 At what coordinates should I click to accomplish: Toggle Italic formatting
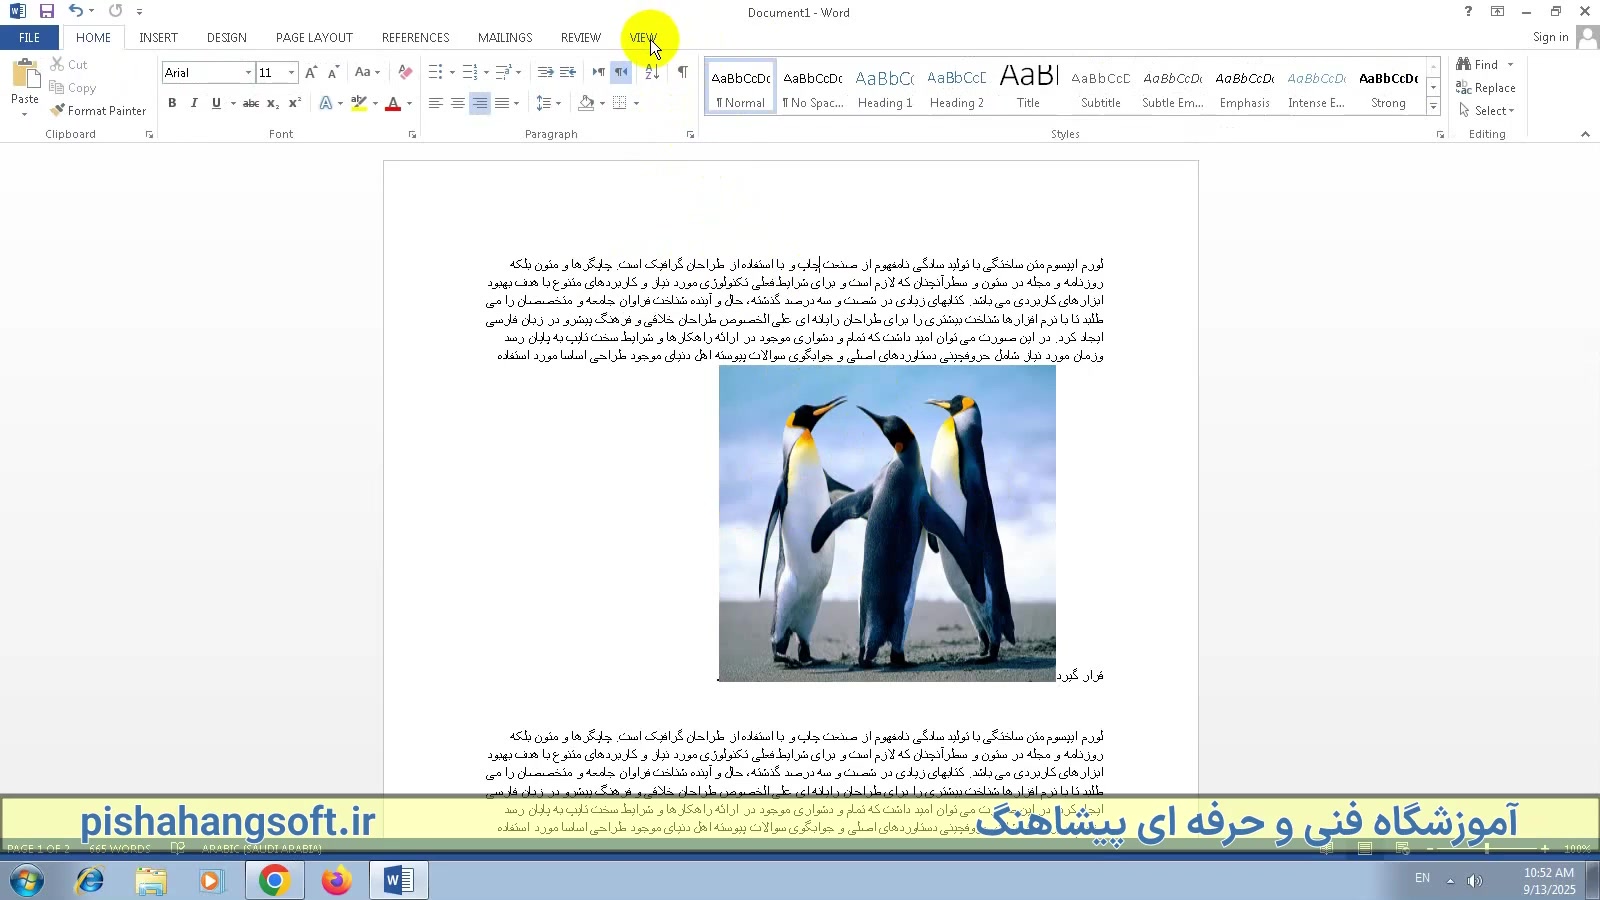click(194, 103)
